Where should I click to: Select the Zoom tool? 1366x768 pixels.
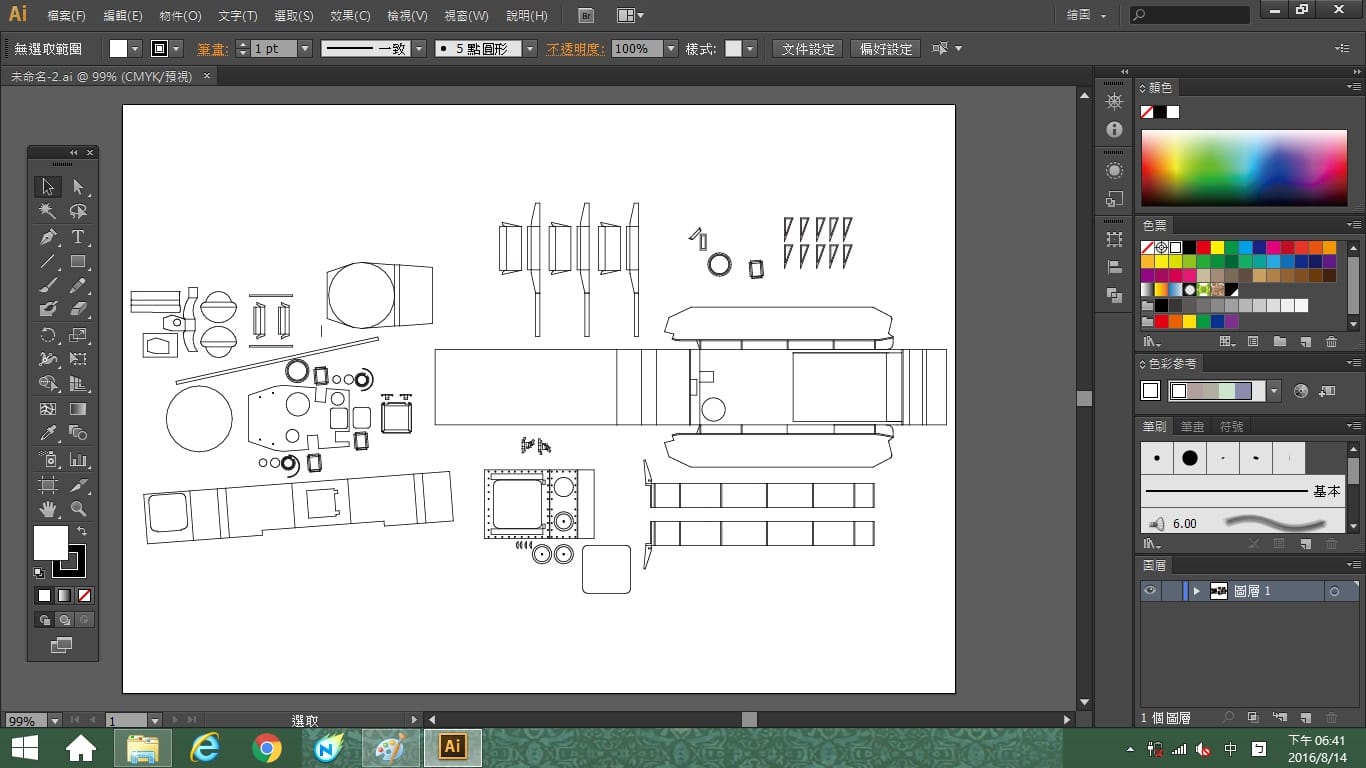coord(78,509)
